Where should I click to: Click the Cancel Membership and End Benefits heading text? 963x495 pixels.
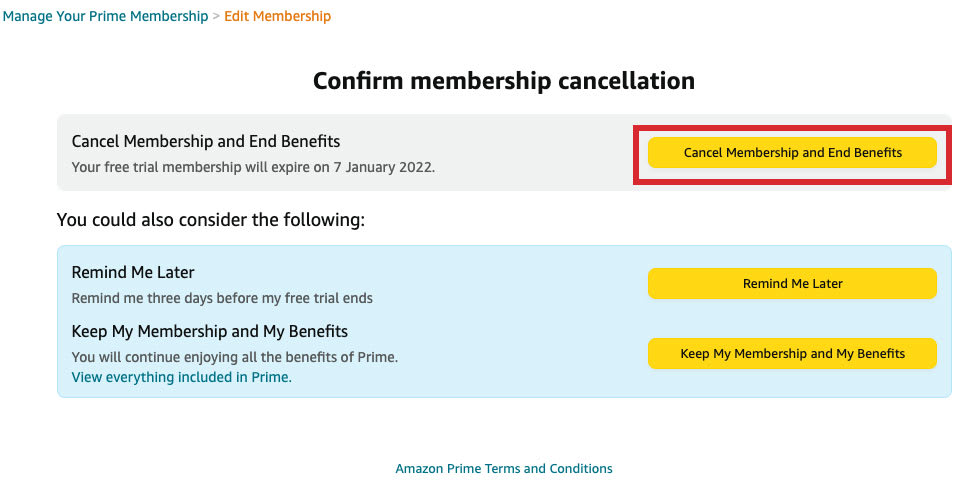tap(206, 142)
